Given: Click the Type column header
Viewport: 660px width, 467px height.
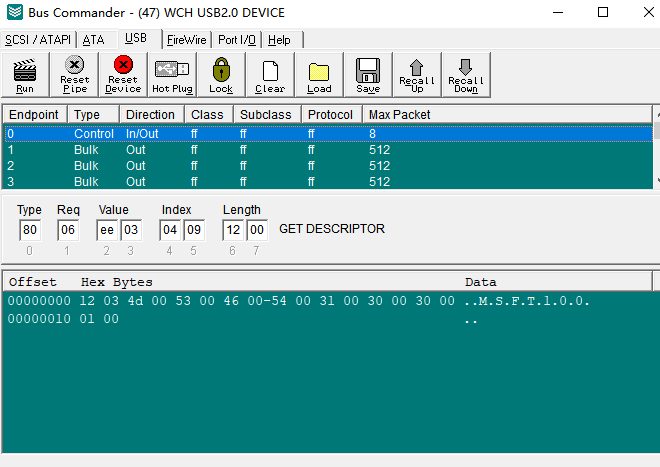Looking at the screenshot, I should (93, 115).
